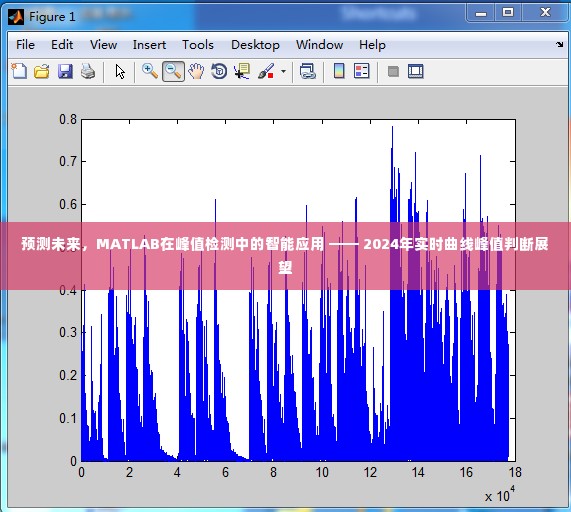Screen dimensions: 571x512
Task: Save the figure with the floppy icon
Action: (x=65, y=71)
